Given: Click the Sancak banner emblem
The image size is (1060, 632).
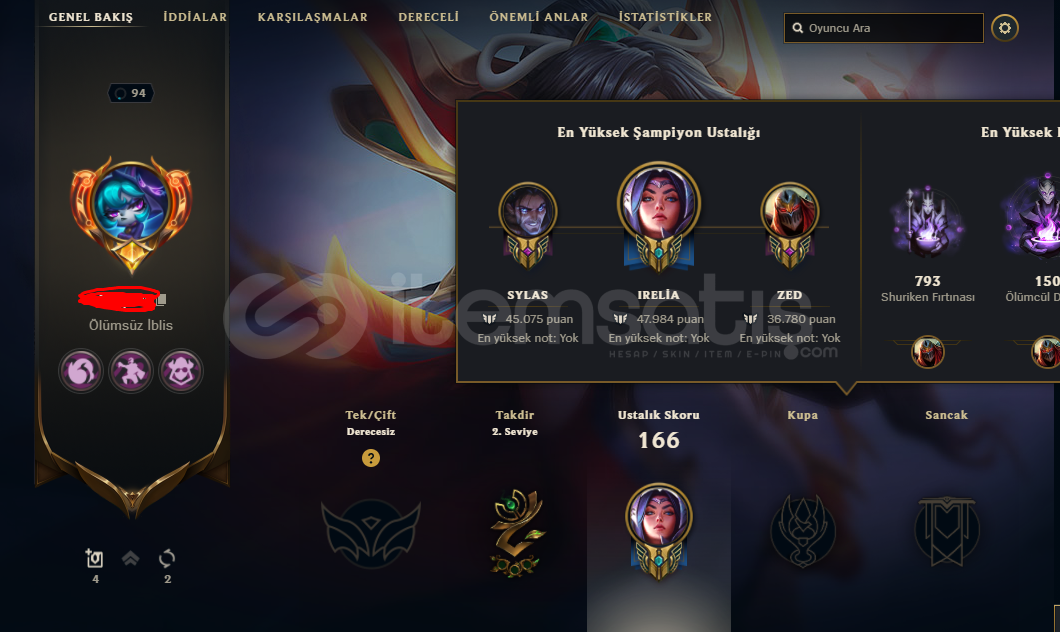Looking at the screenshot, I should click(946, 531).
